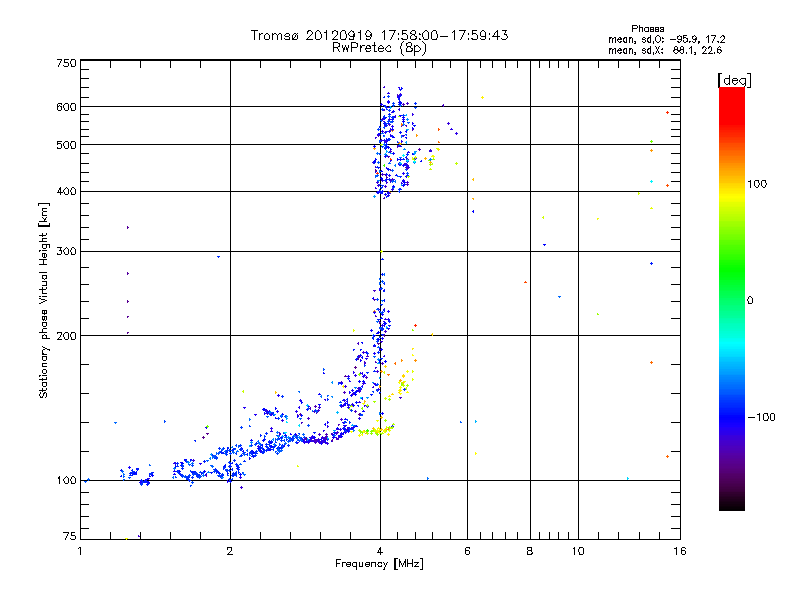Screen dimensions: 800x600
Task: Click the y-axis tick label '500'
Action: (x=66, y=145)
